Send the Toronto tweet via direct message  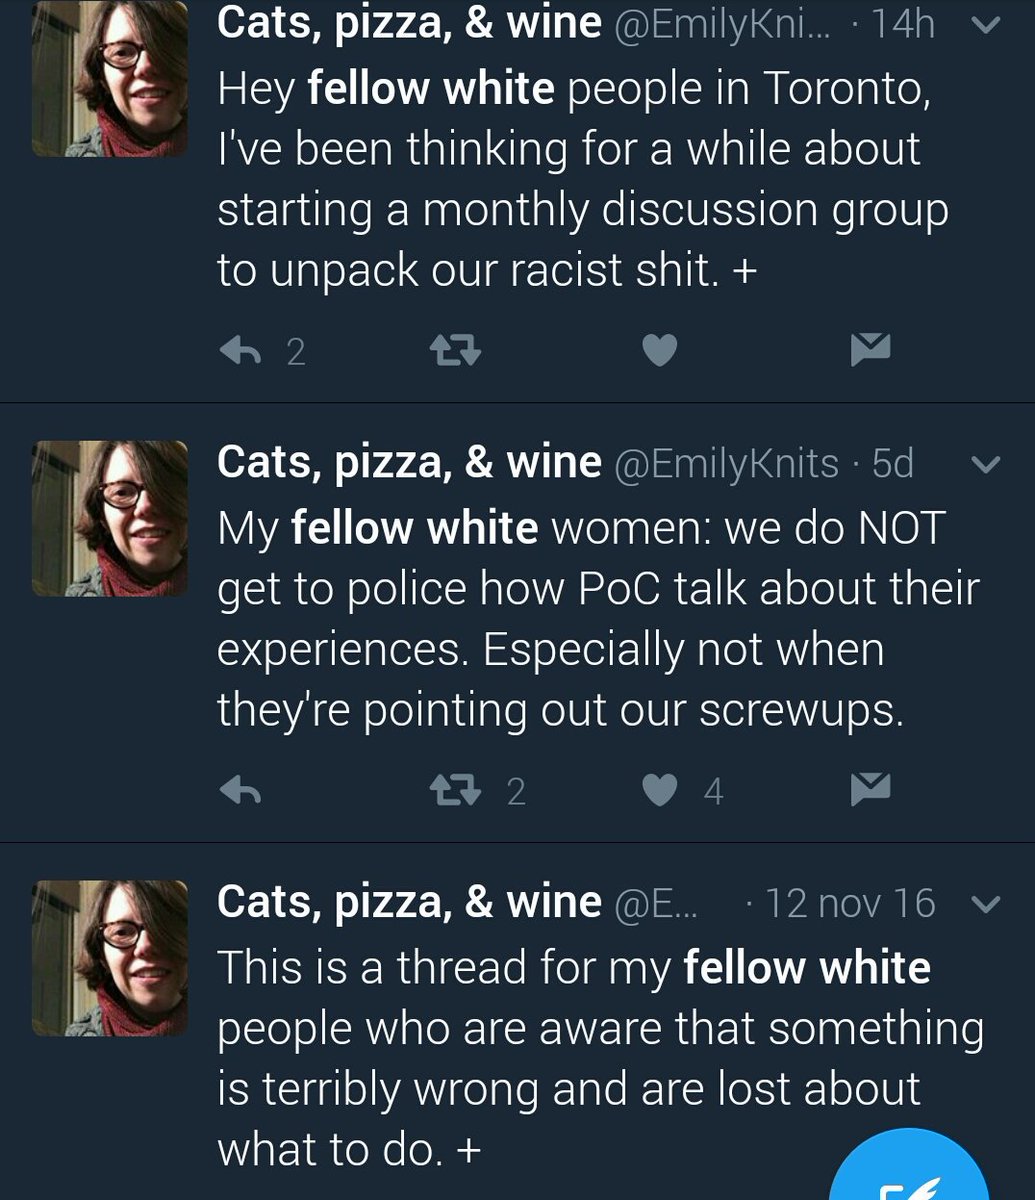click(x=870, y=349)
